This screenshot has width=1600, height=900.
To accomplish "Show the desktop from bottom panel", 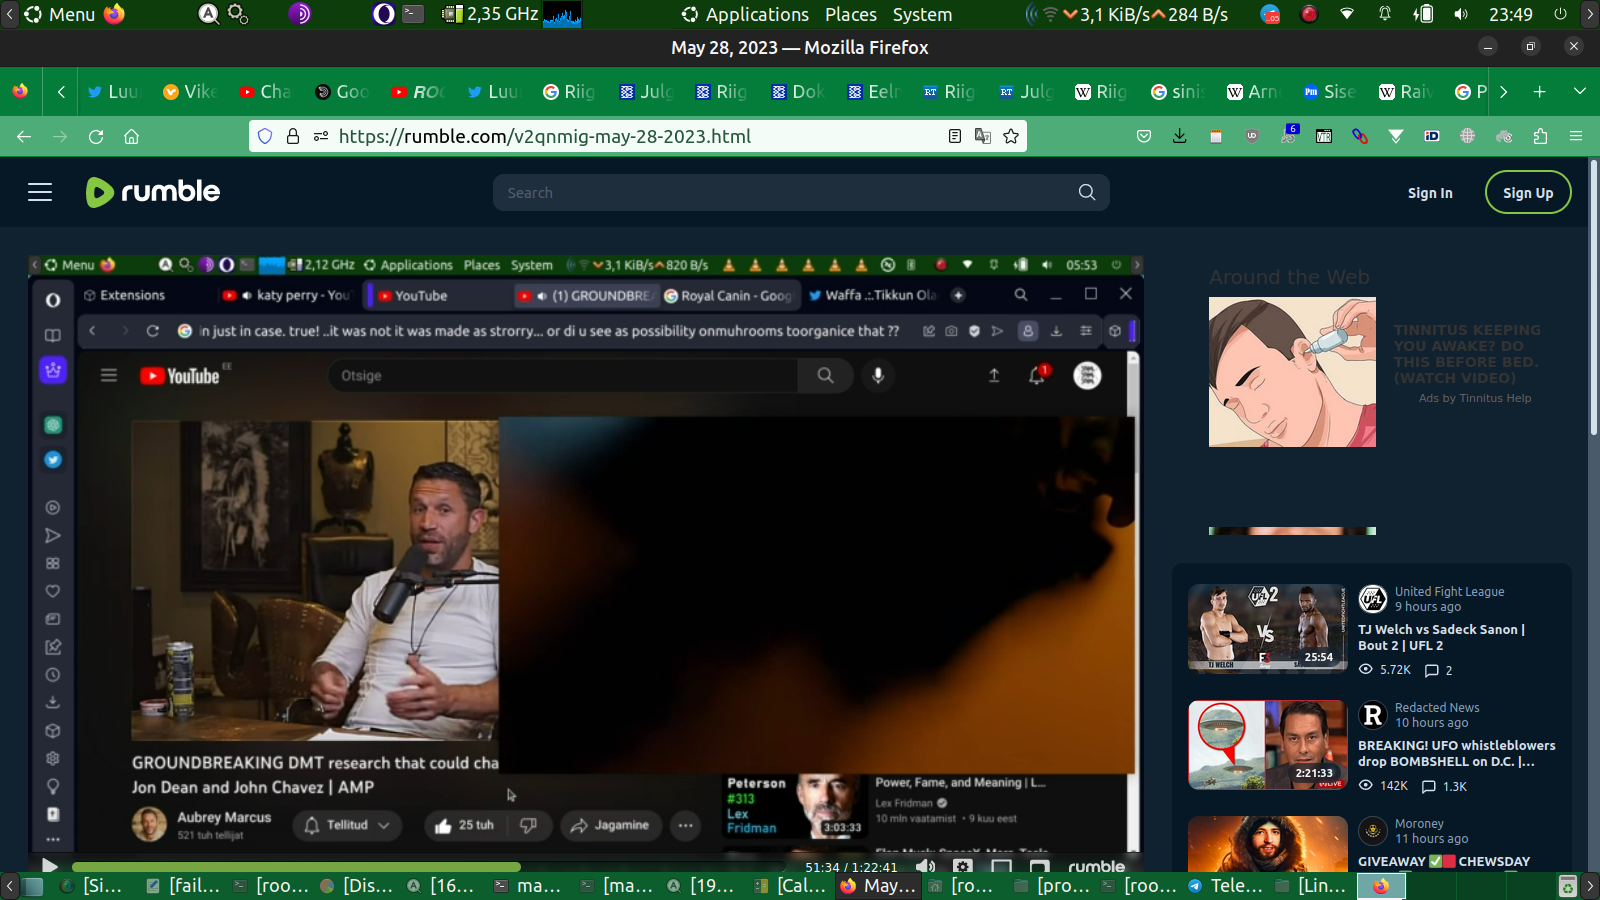I will click(x=33, y=886).
